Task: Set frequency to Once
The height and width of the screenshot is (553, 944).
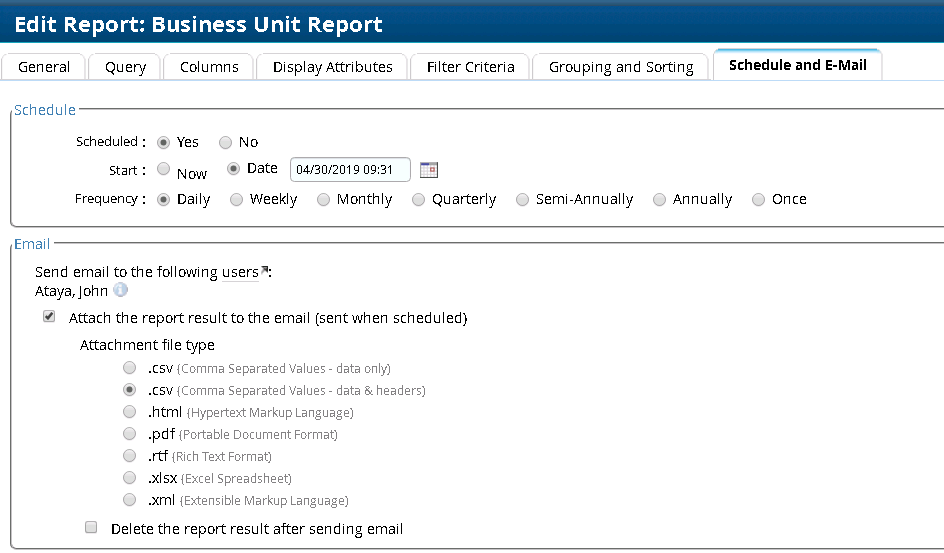Action: coord(759,199)
